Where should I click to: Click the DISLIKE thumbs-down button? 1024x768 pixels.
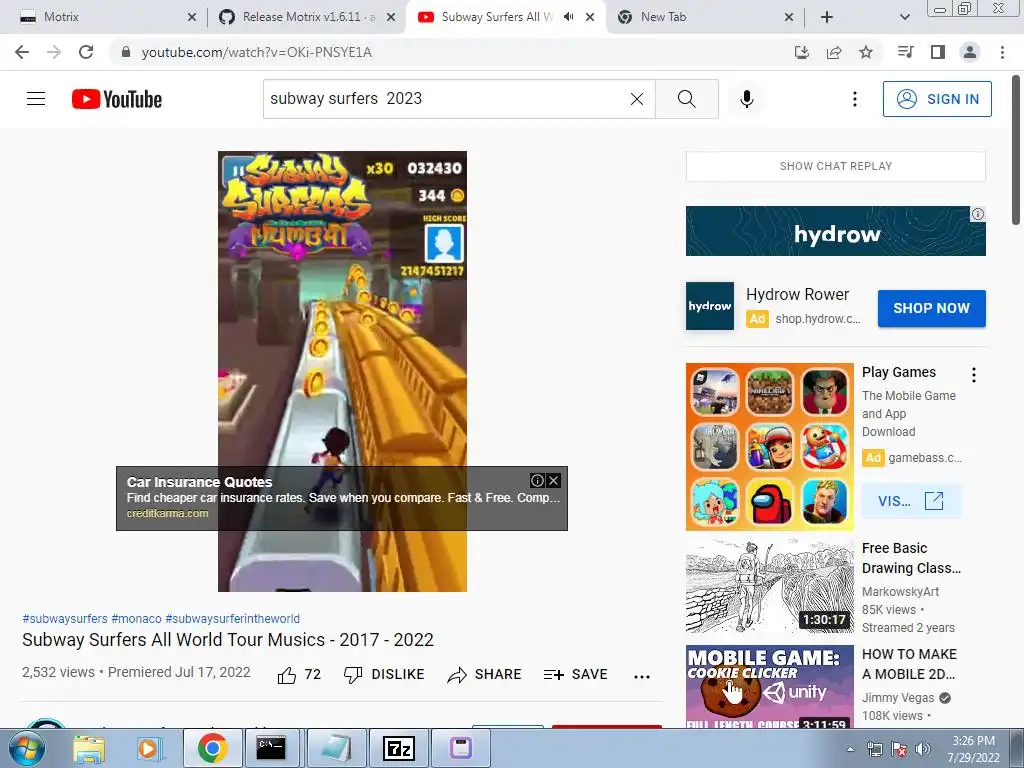[x=384, y=675]
